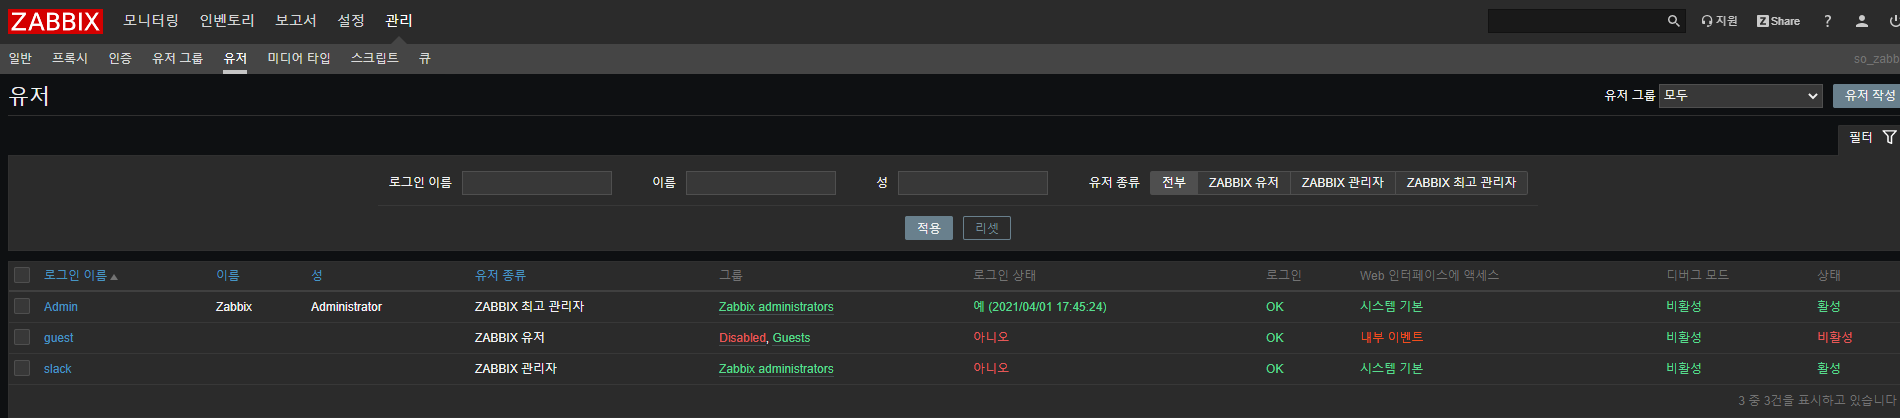Viewport: 1900px width, 418px height.
Task: Click Admin's 활성 status link
Action: coord(1829,307)
